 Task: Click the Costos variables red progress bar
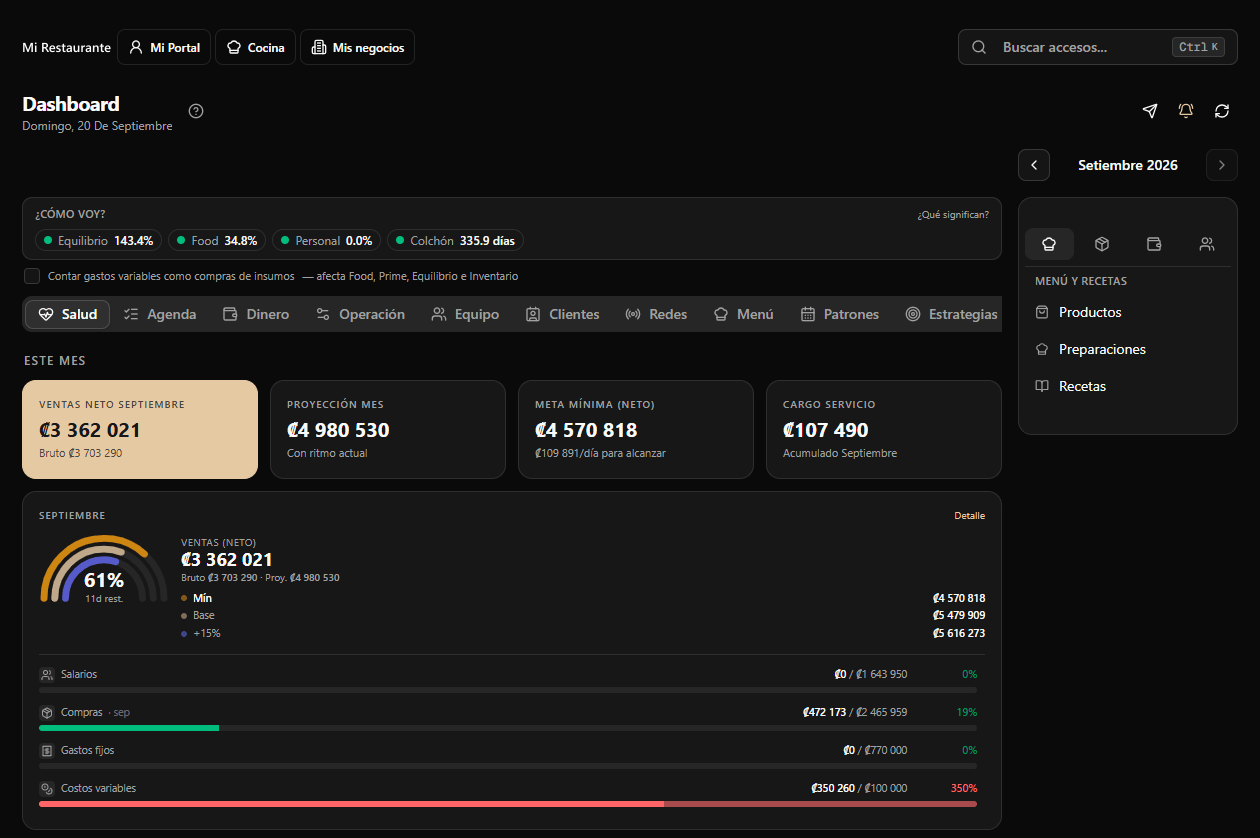point(508,804)
